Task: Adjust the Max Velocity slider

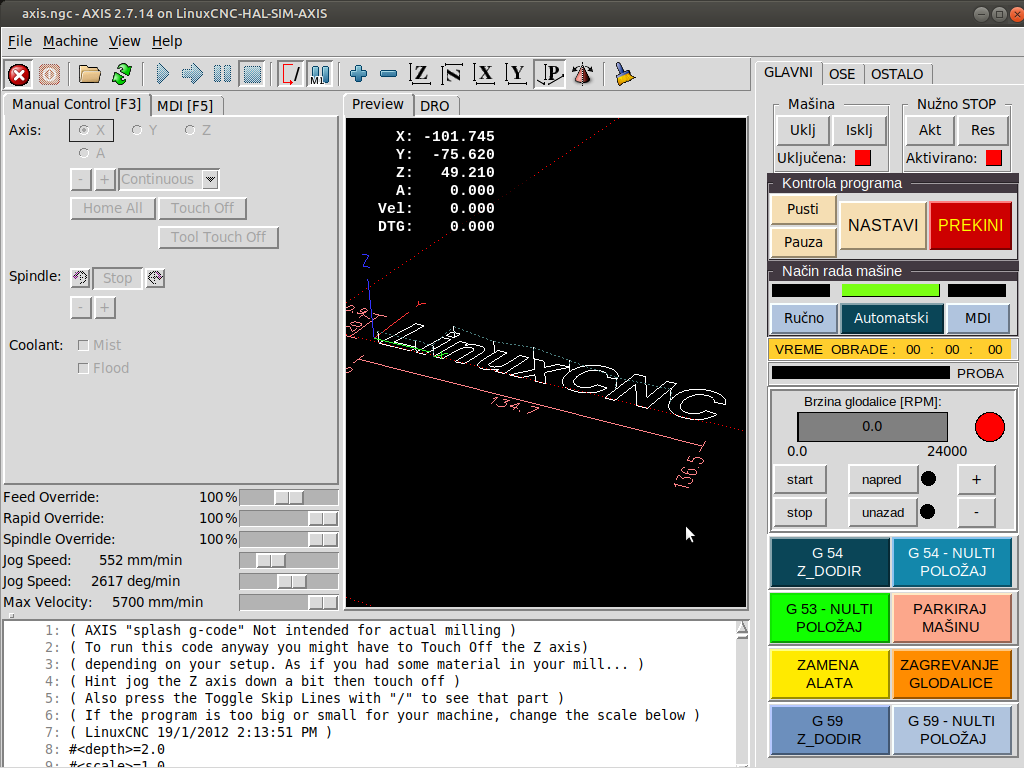Action: point(289,602)
